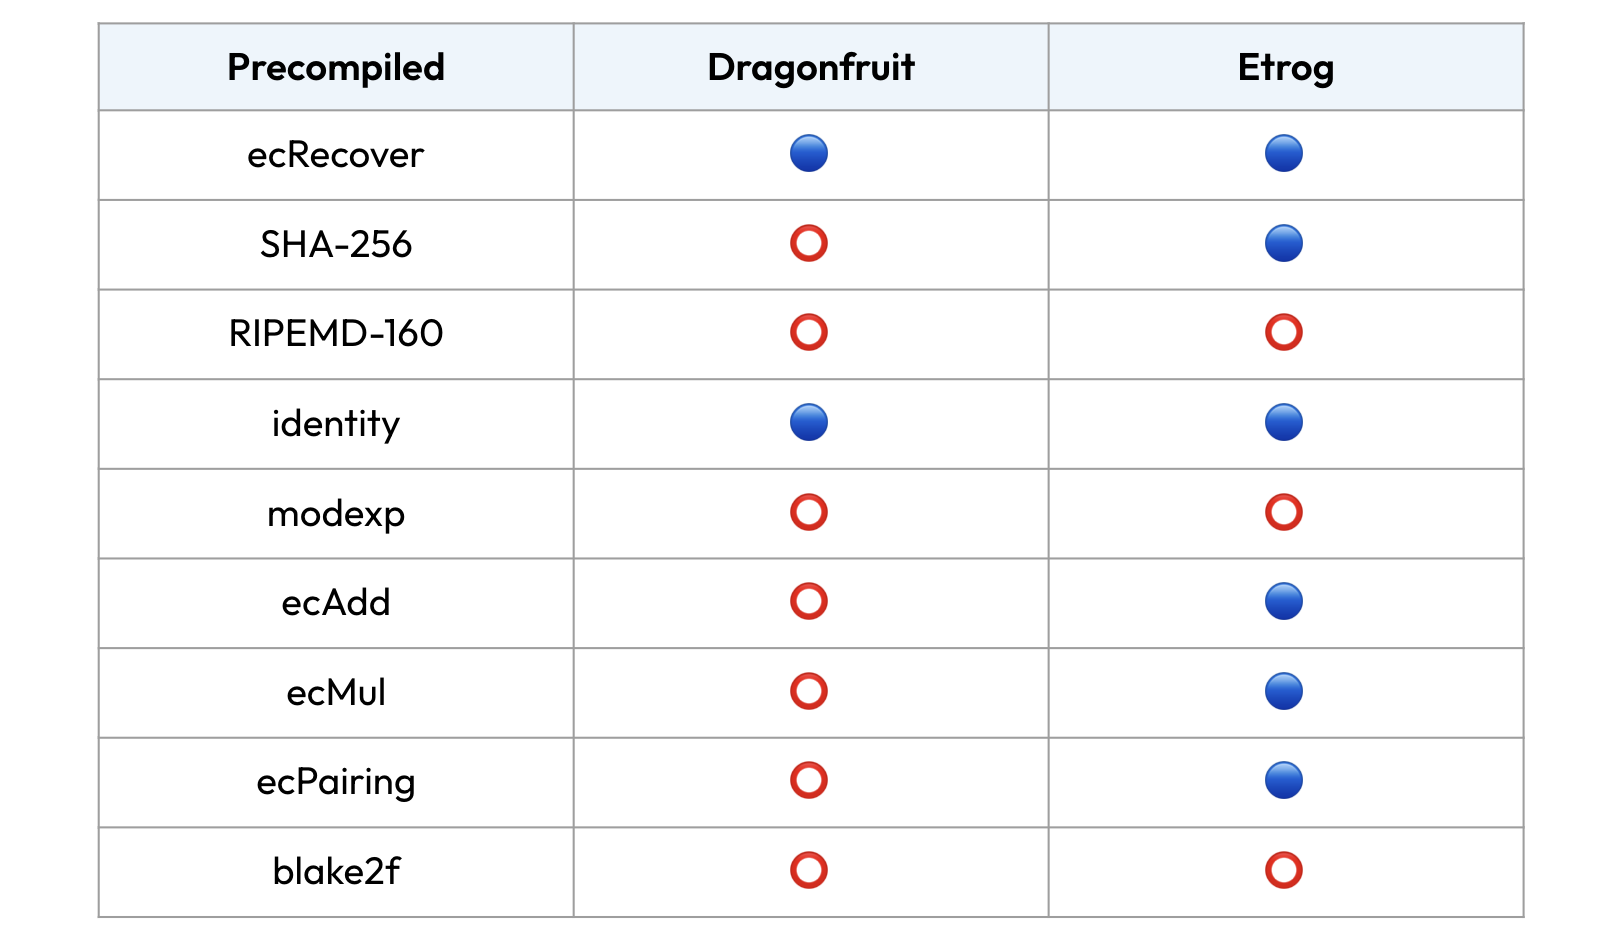Click the red circle for modexp under Dragonfruit

pyautogui.click(x=809, y=512)
